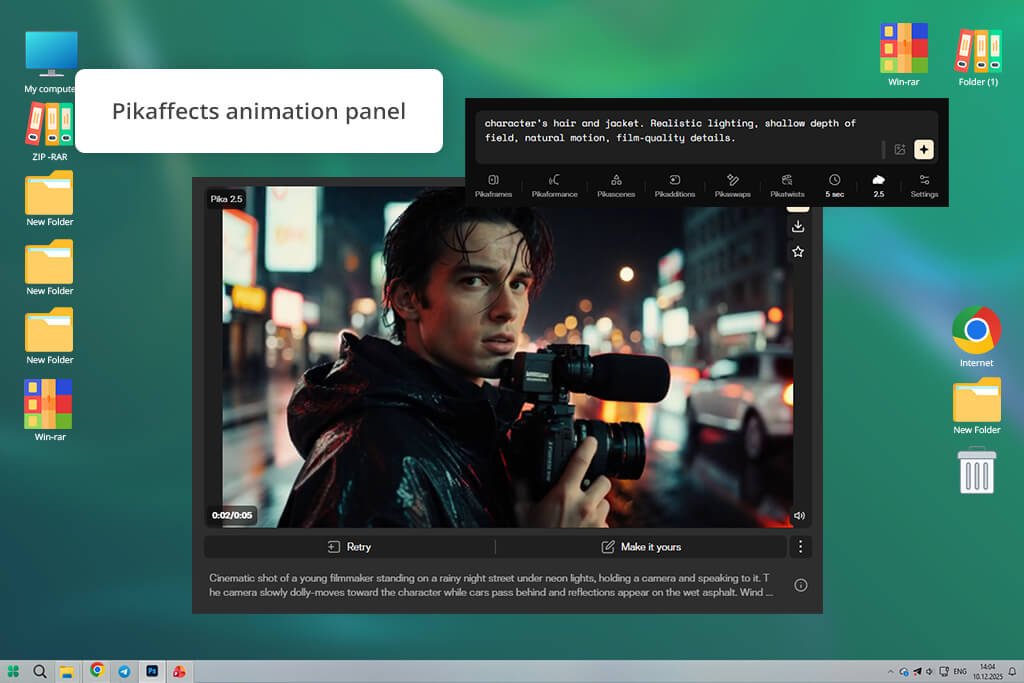The image size is (1024, 683).
Task: Open the Pikatwists effect
Action: [787, 185]
